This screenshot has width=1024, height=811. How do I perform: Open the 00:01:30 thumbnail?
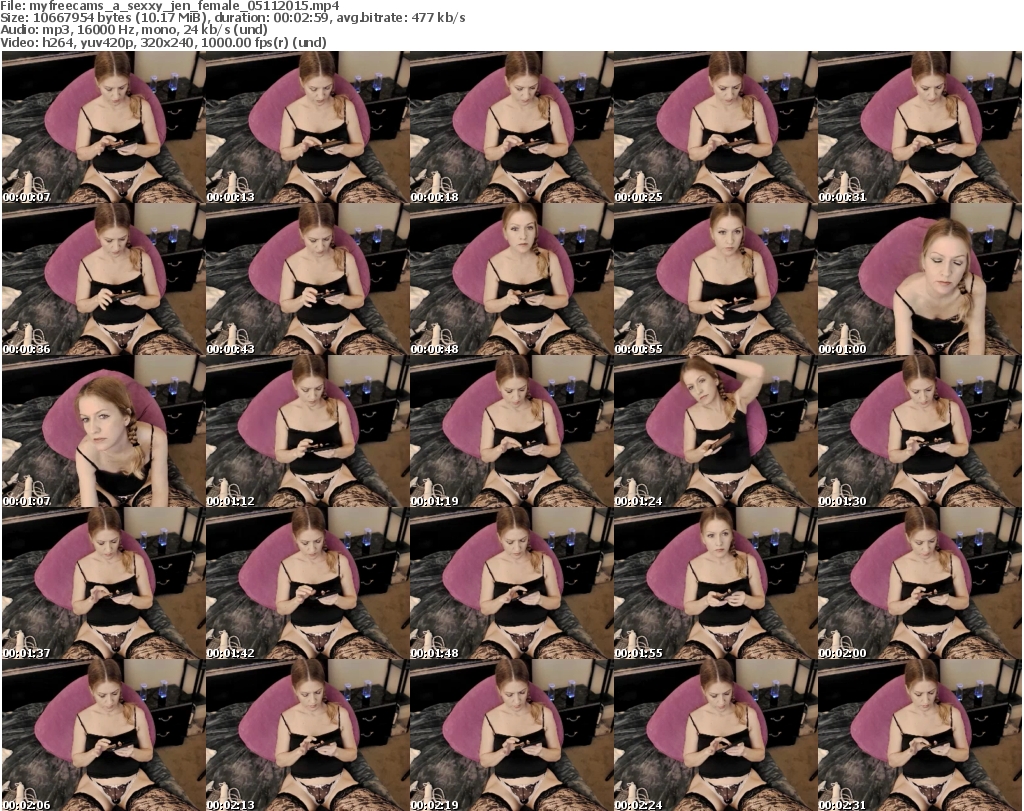919,431
